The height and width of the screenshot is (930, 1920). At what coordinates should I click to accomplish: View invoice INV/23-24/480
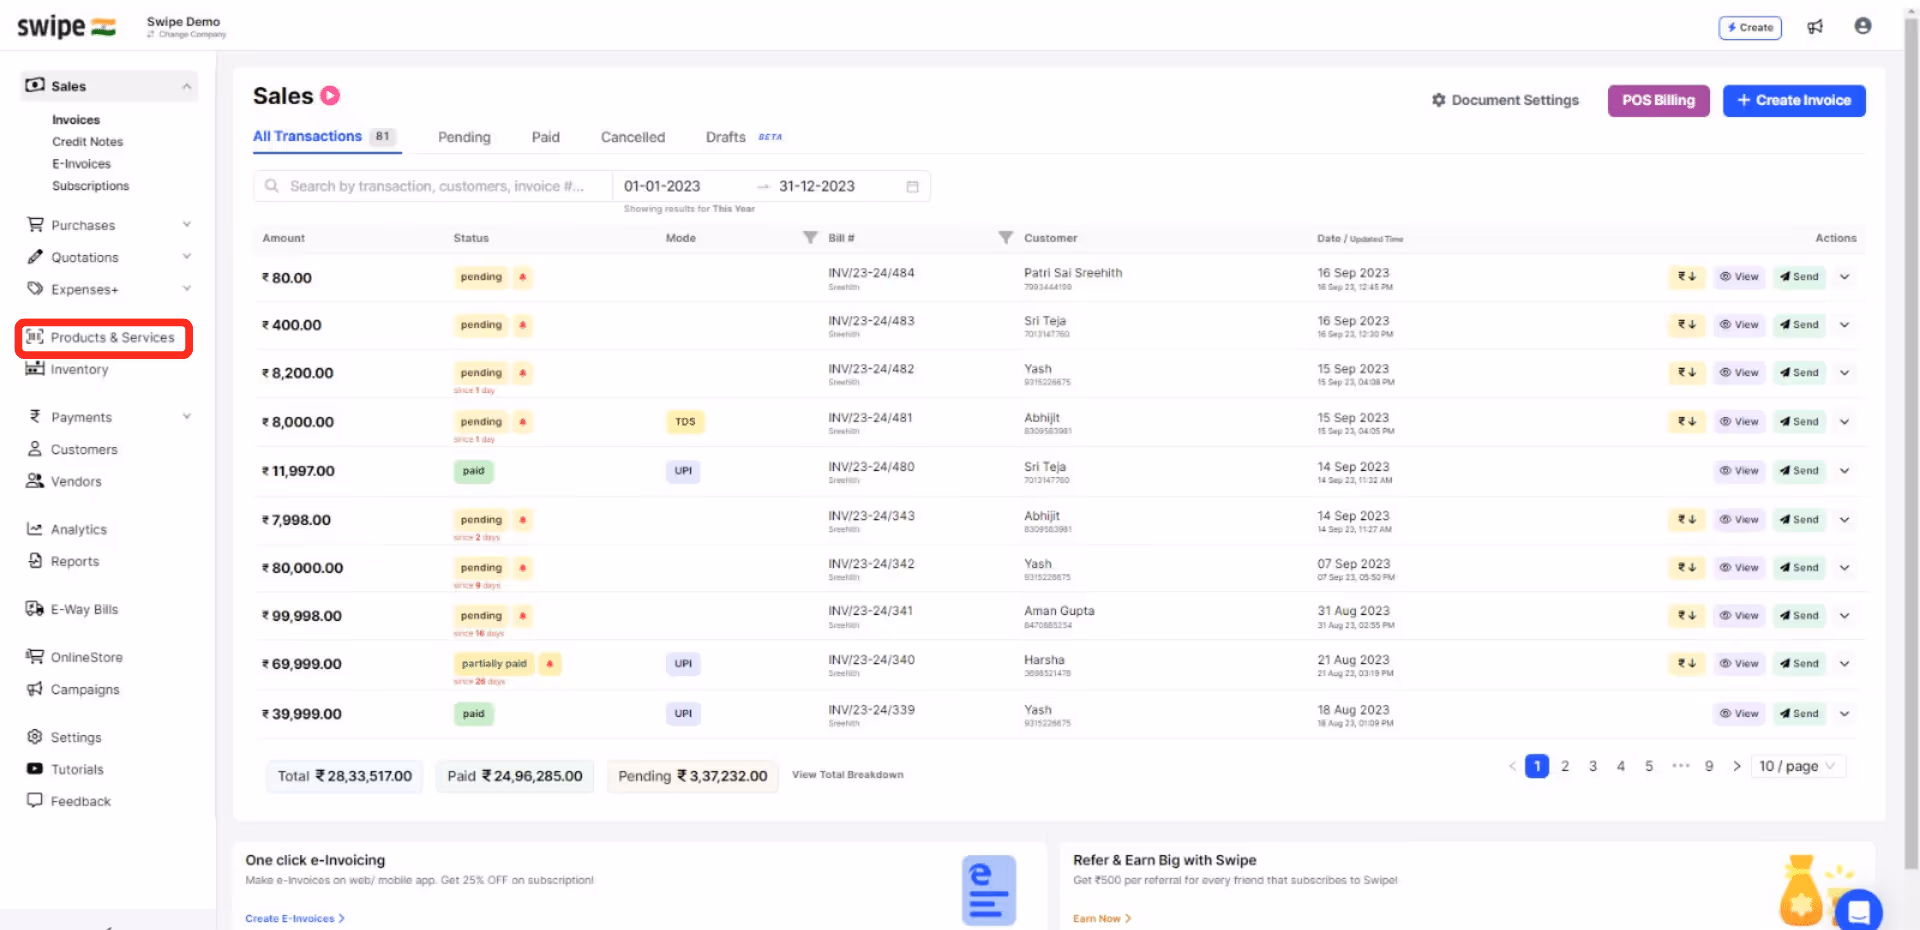tap(1739, 471)
